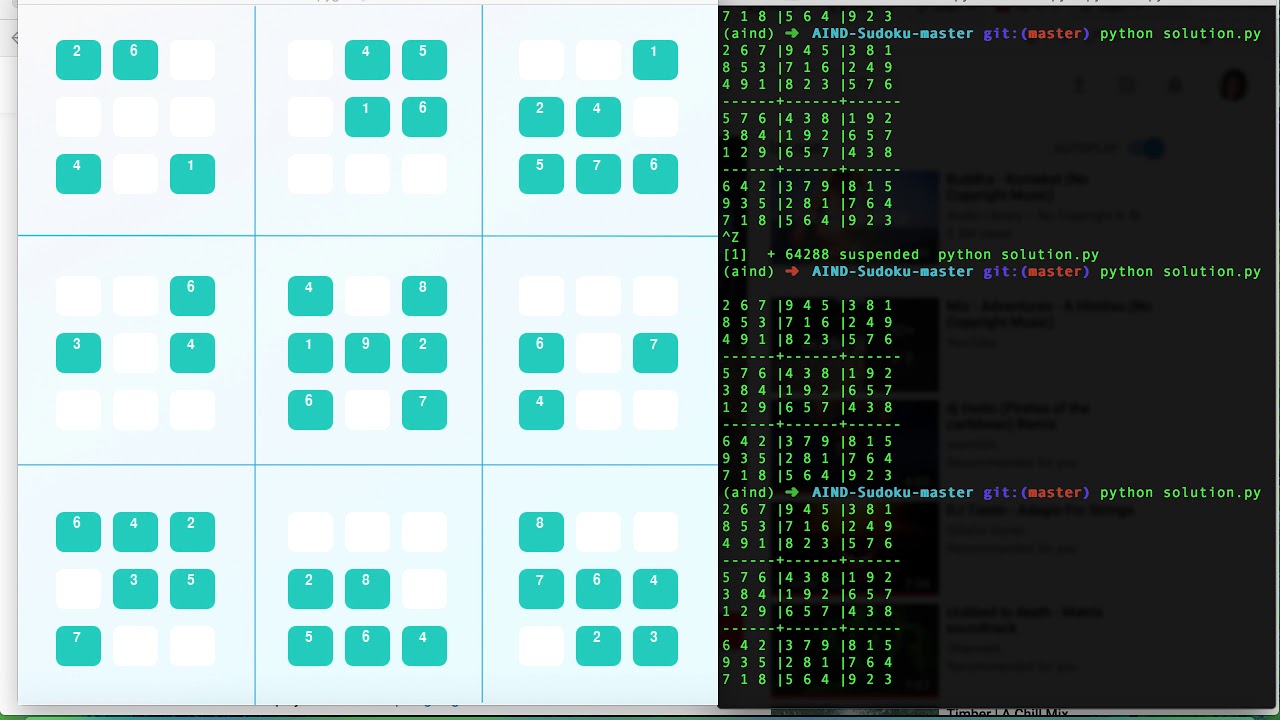Open dimmed 'DJ Tiesto - Adagio For Strings' video
The height and width of the screenshot is (720, 1280).
[1039, 510]
